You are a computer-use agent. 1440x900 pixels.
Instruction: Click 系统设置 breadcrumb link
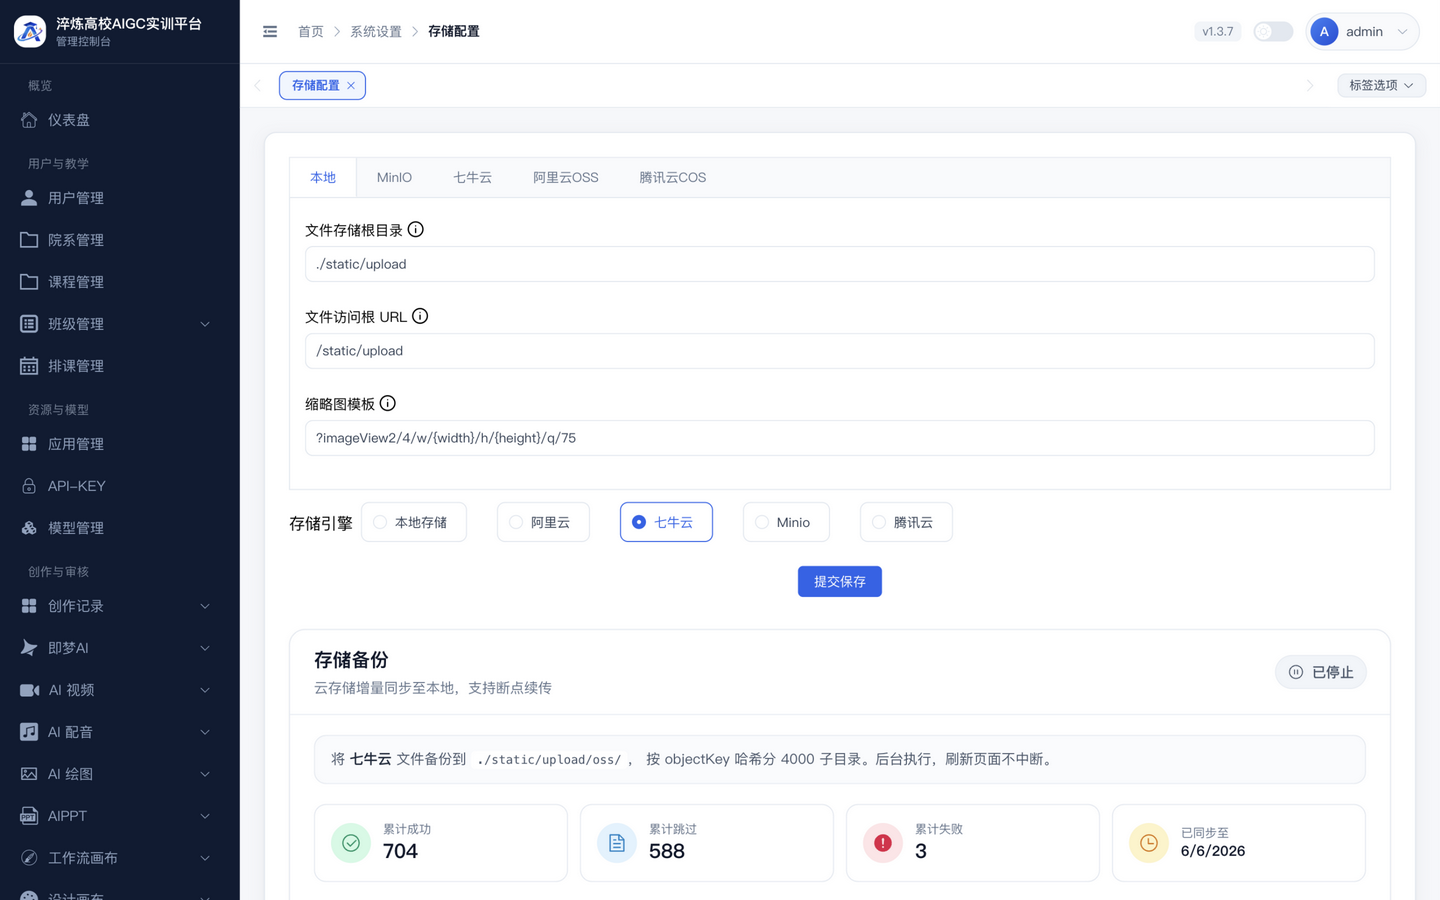pos(376,32)
